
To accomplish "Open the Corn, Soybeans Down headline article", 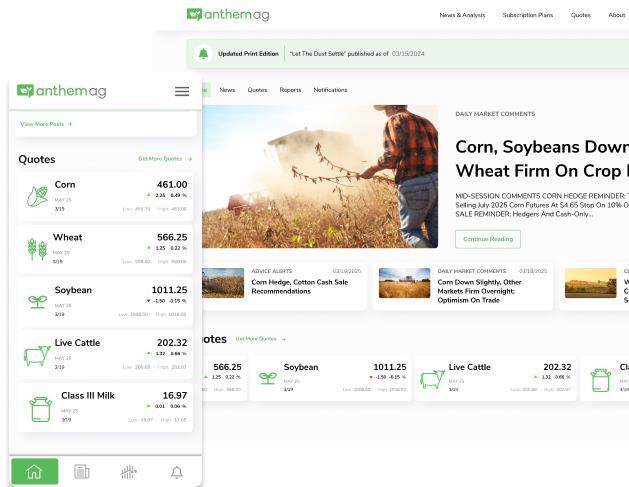I will (542, 159).
